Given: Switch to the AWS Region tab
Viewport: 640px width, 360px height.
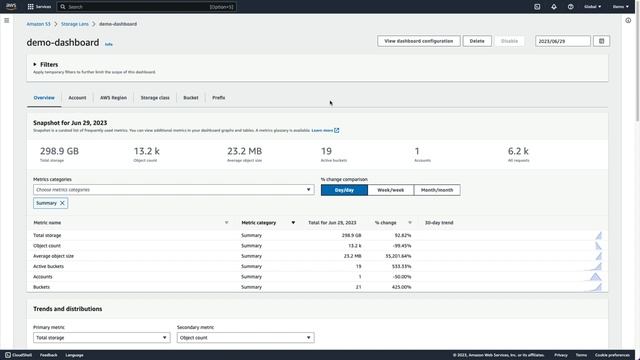Looking at the screenshot, I should 113,98.
